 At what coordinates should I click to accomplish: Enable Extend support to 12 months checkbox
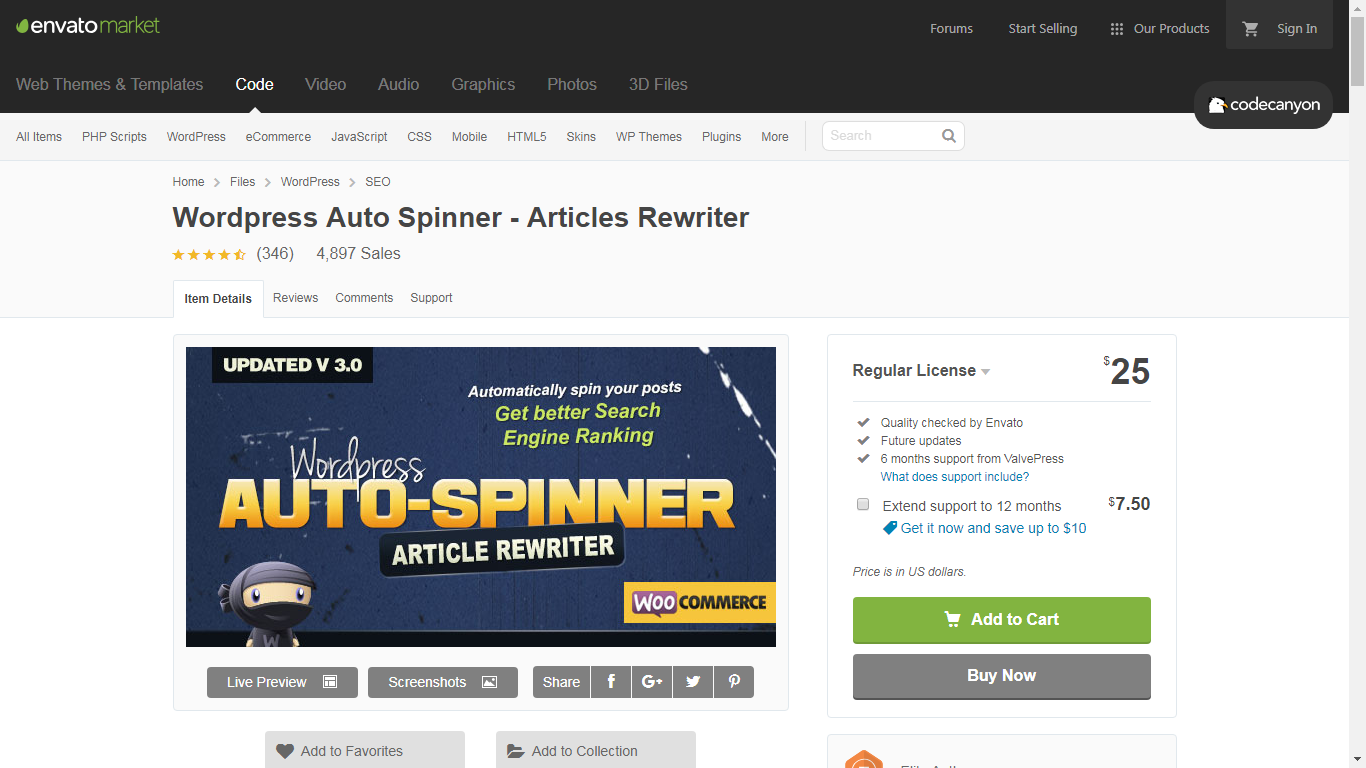863,504
